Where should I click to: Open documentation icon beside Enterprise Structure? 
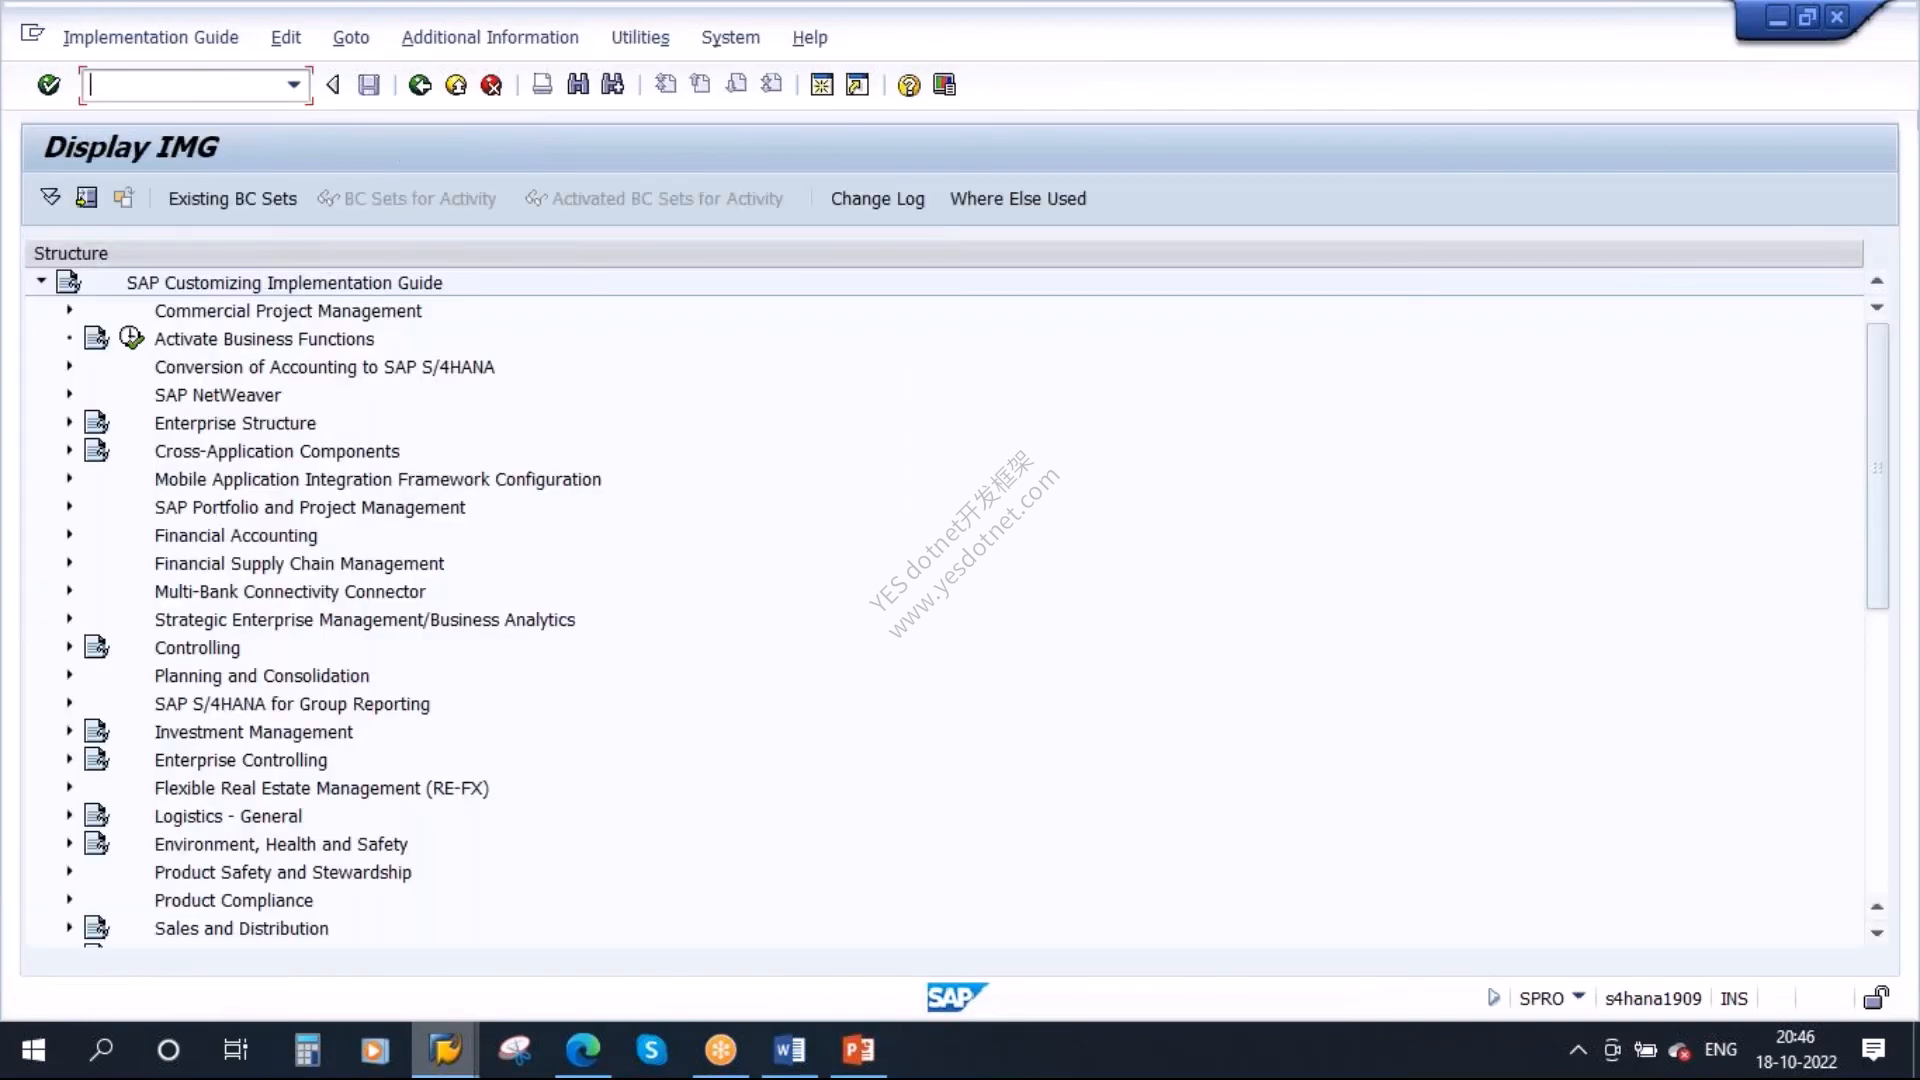(96, 422)
